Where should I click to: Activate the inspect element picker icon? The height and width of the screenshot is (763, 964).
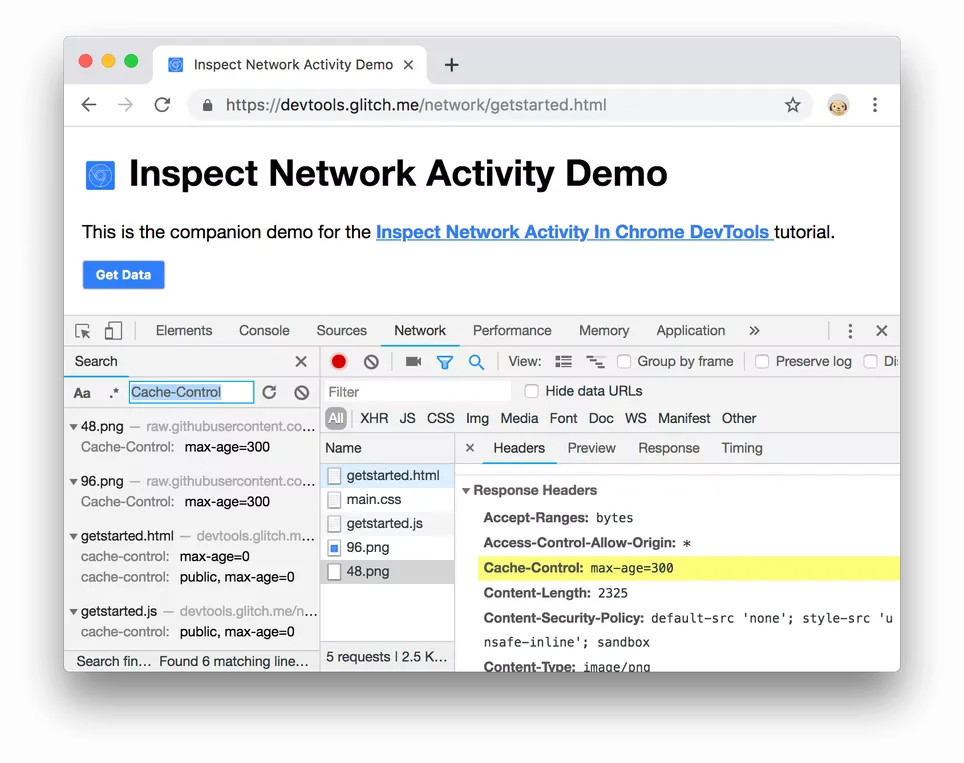point(82,331)
